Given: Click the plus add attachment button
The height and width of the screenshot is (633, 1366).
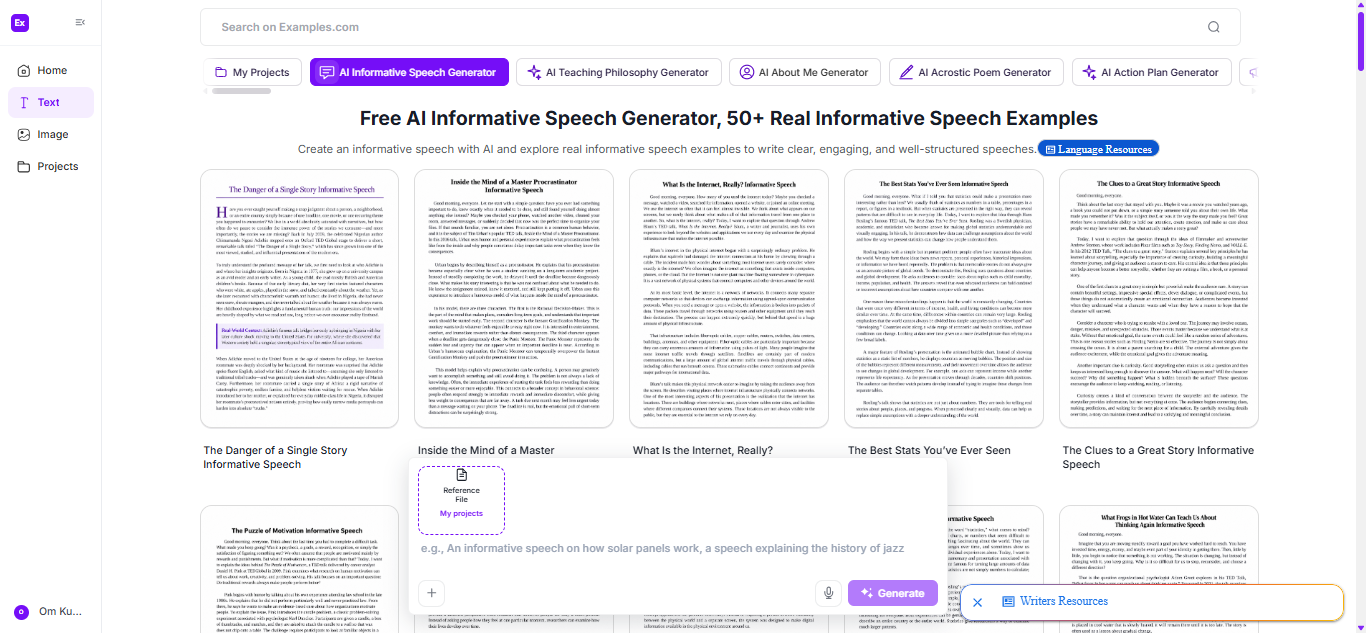Looking at the screenshot, I should coord(431,593).
